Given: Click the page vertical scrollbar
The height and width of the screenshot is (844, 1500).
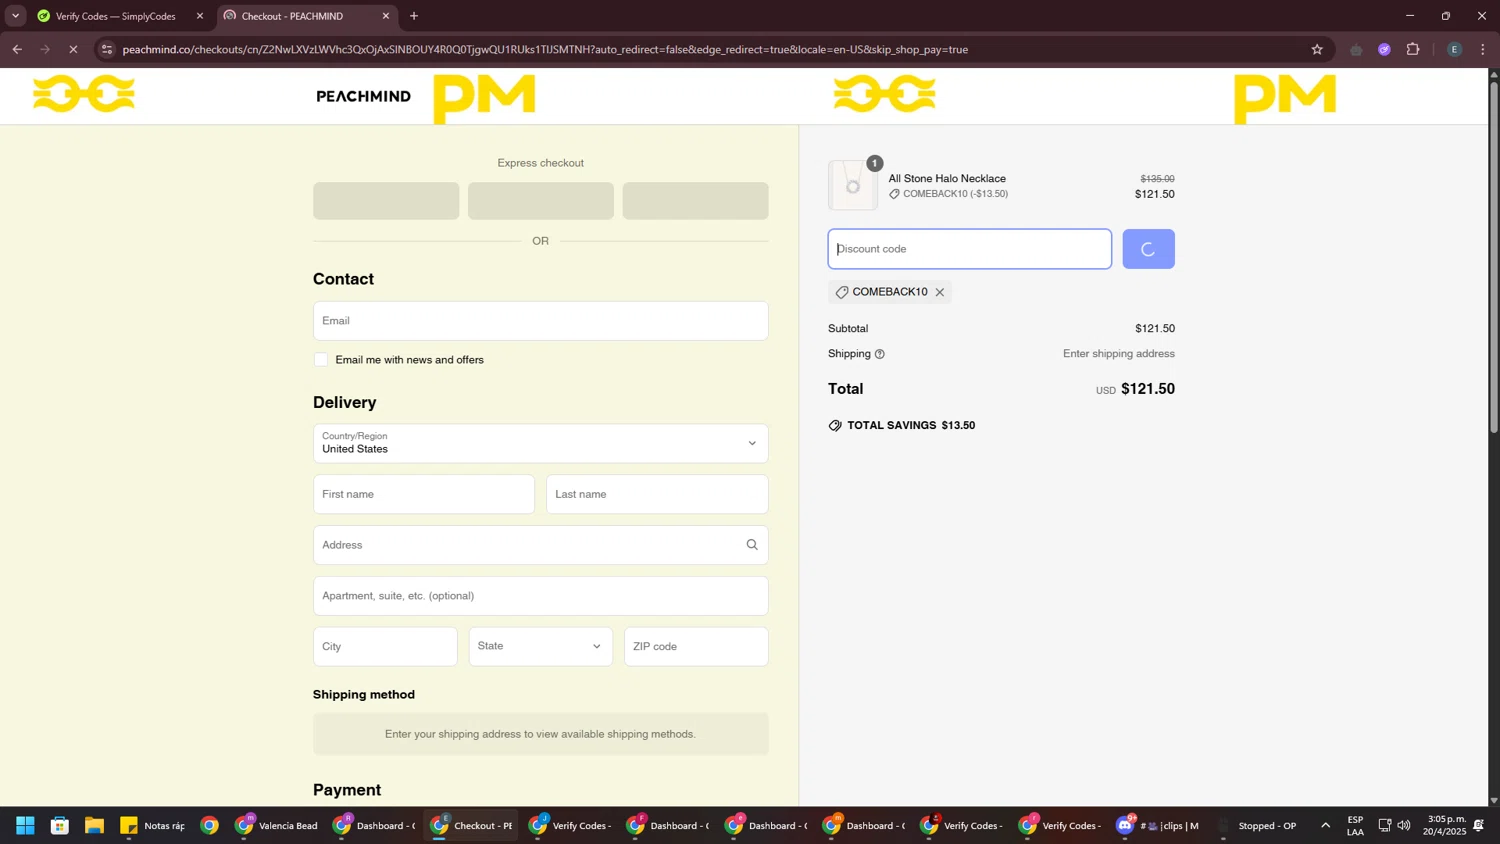Looking at the screenshot, I should tap(1494, 258).
